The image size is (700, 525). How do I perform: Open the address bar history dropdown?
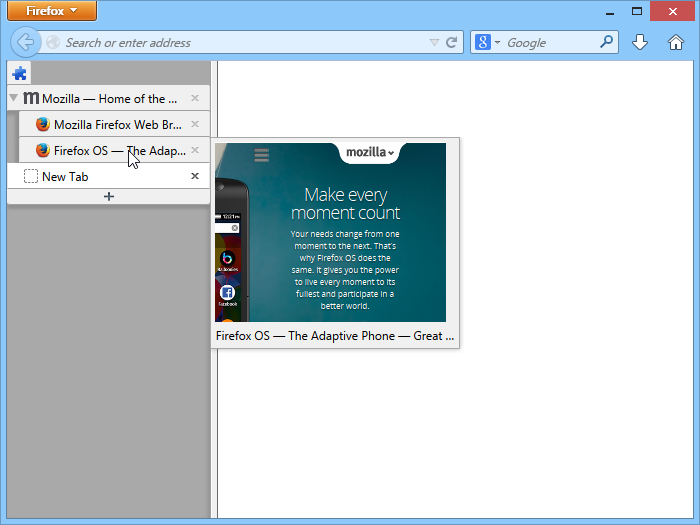coord(433,43)
